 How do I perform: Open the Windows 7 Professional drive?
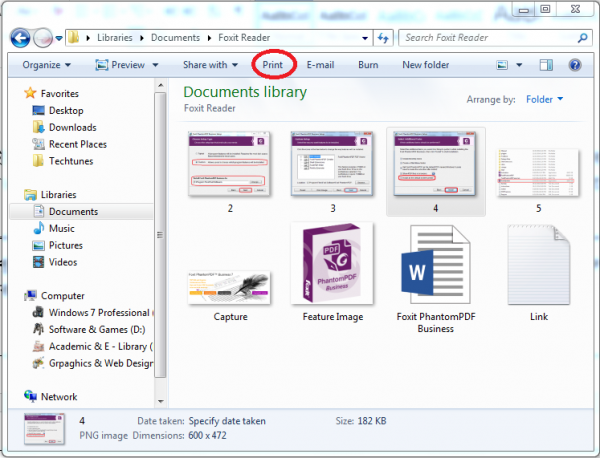coord(92,313)
